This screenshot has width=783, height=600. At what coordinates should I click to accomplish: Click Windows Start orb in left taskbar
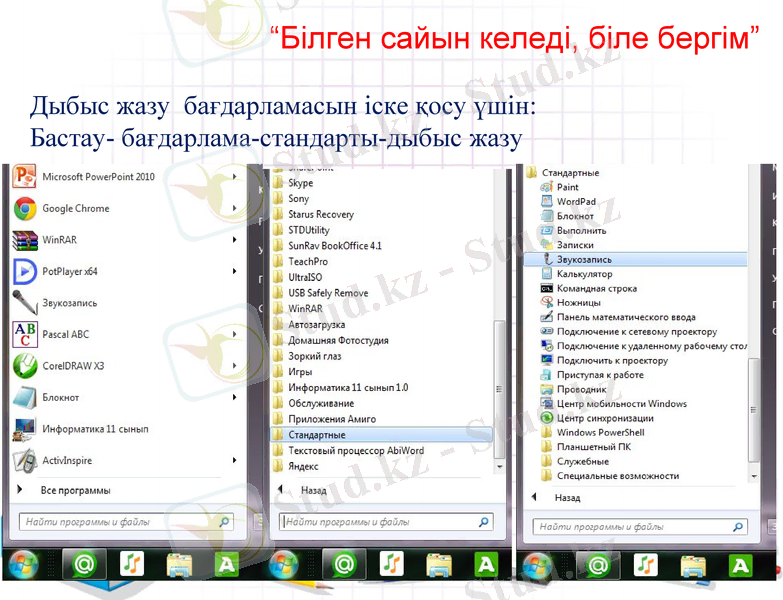pyautogui.click(x=24, y=565)
